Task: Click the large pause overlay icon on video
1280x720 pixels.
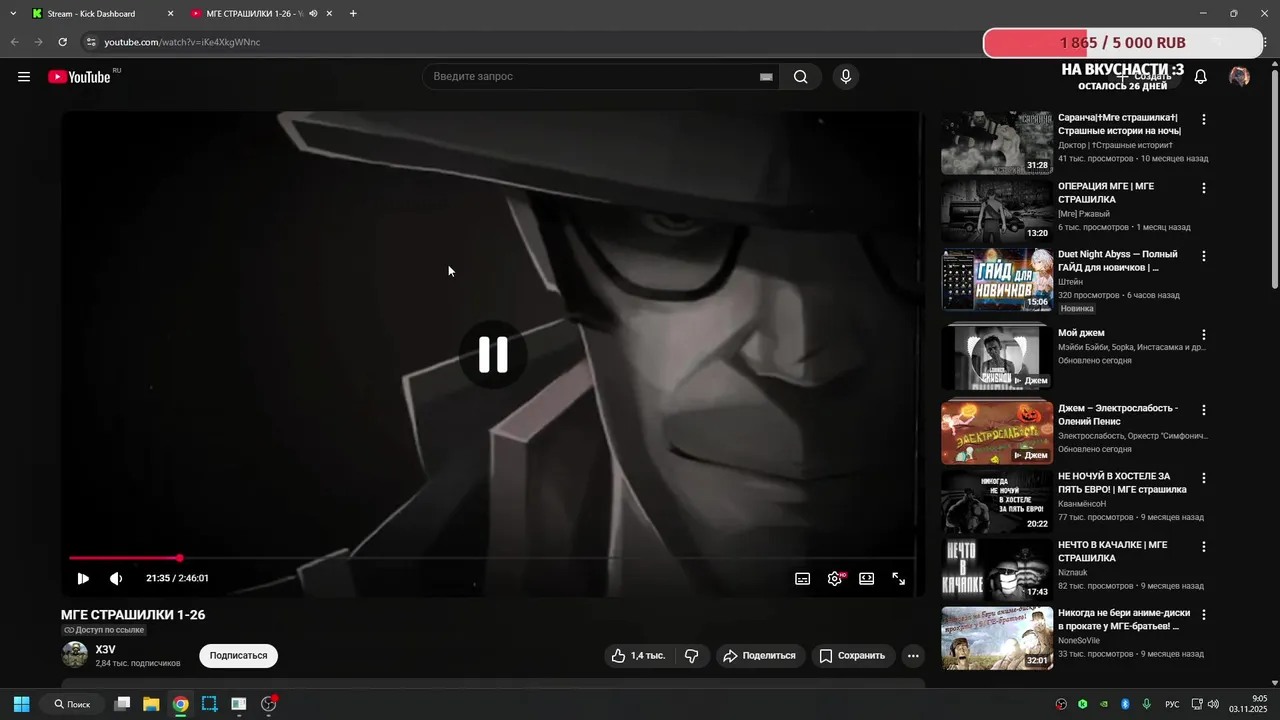Action: (493, 354)
